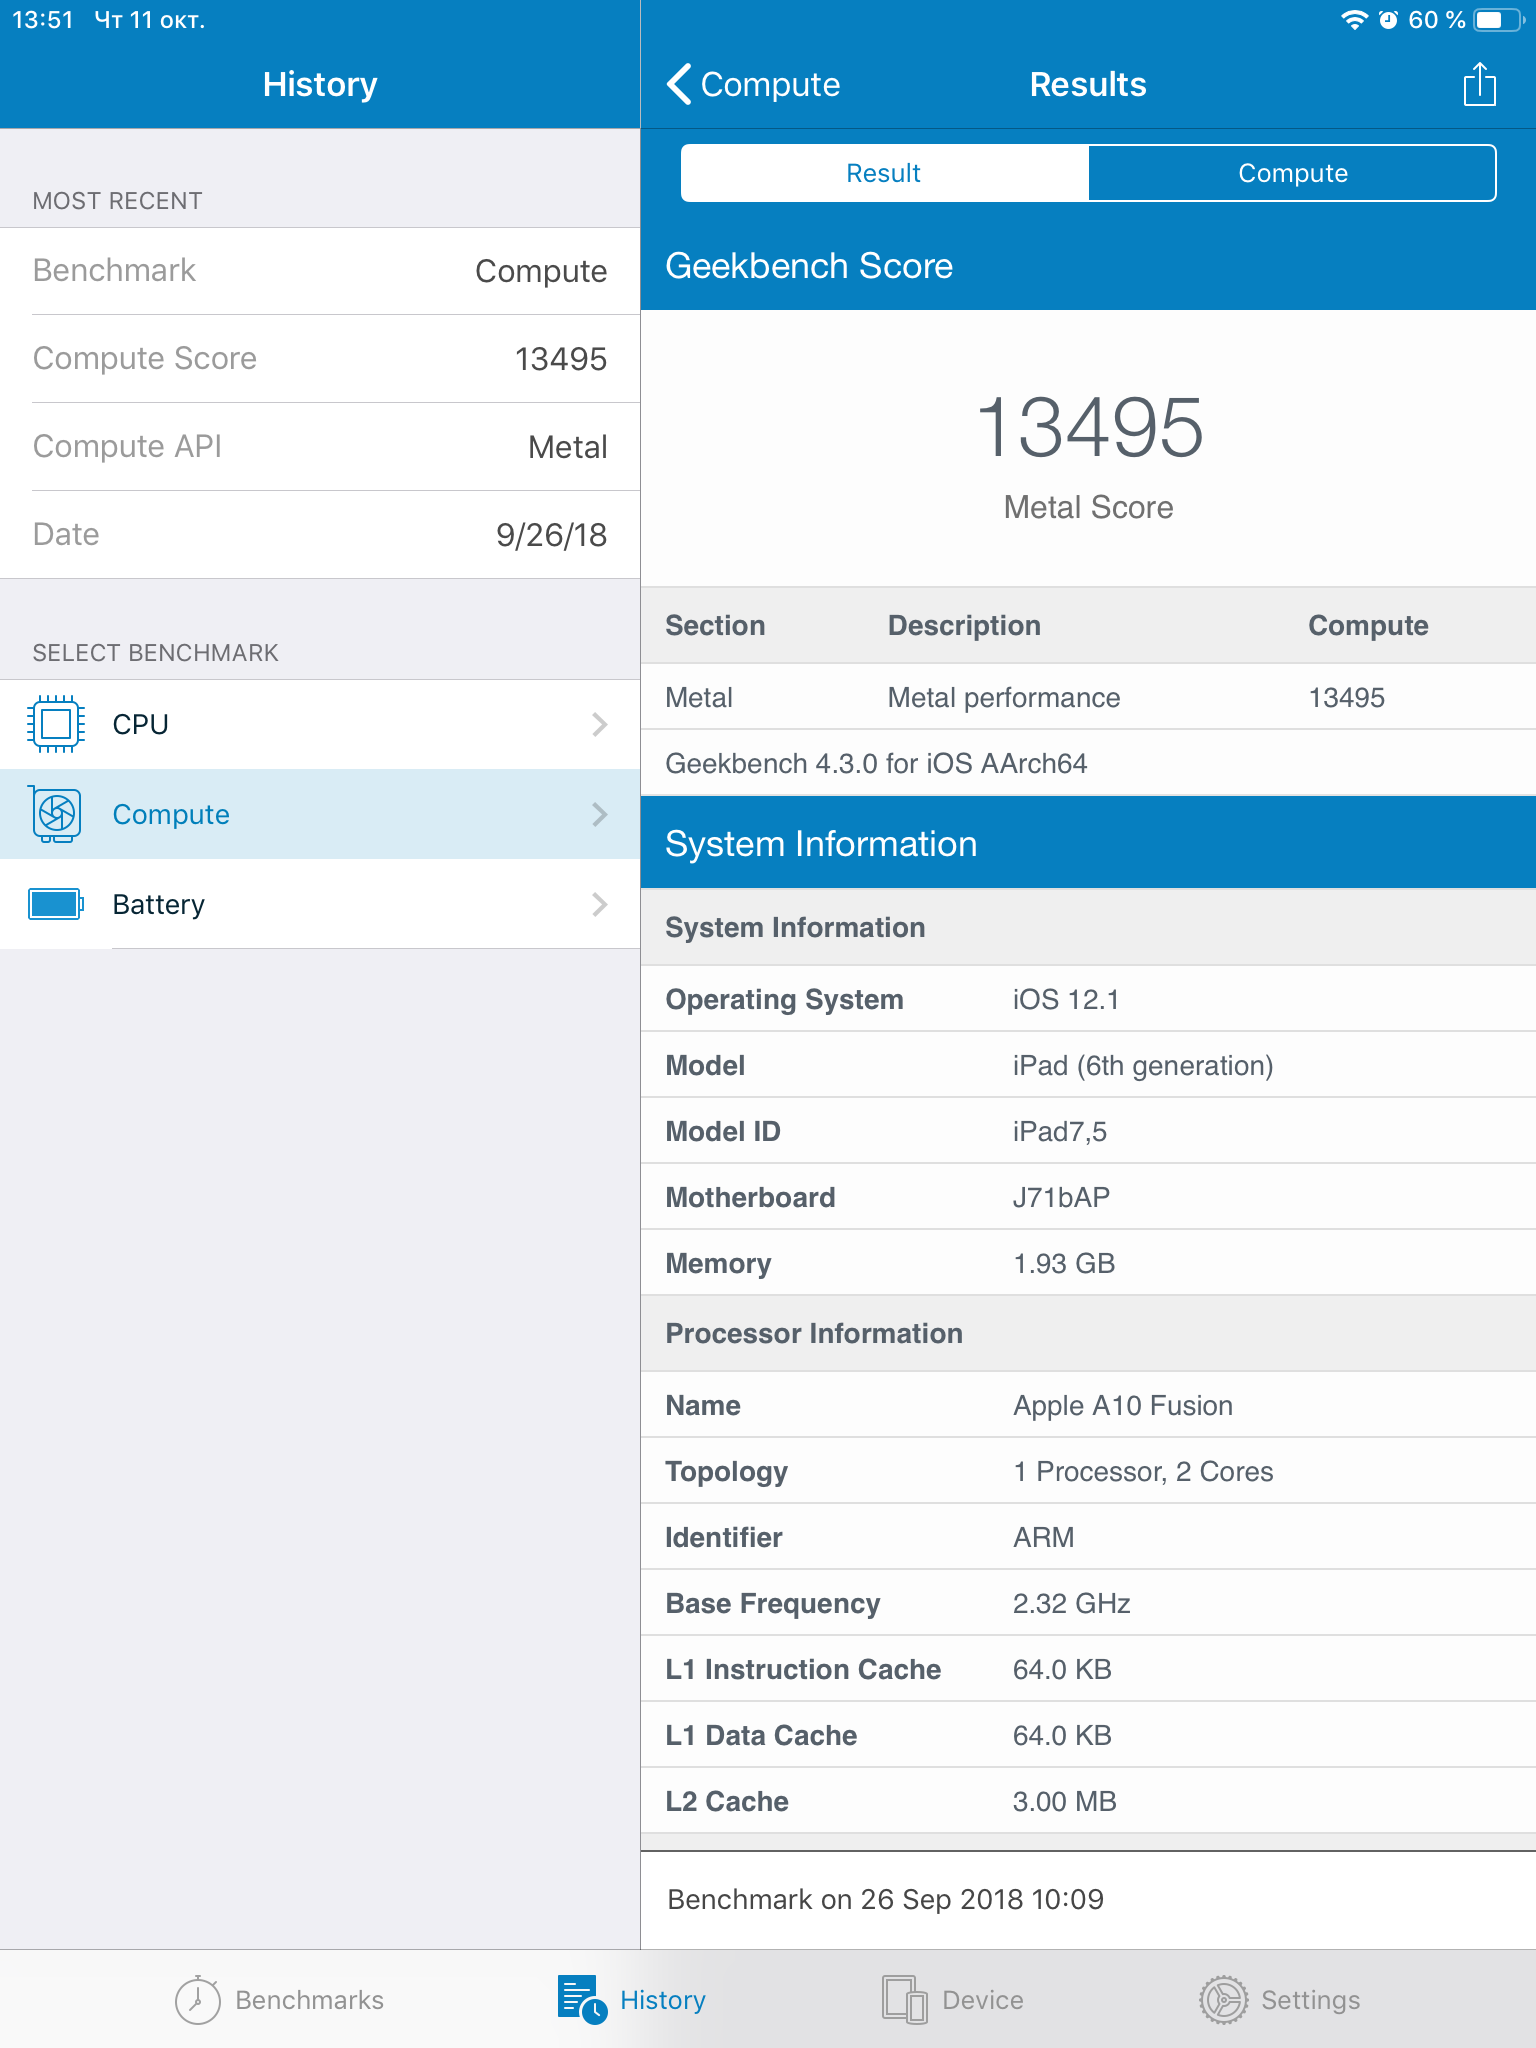
Task: Tap the Processor Information subheader
Action: (1088, 1333)
